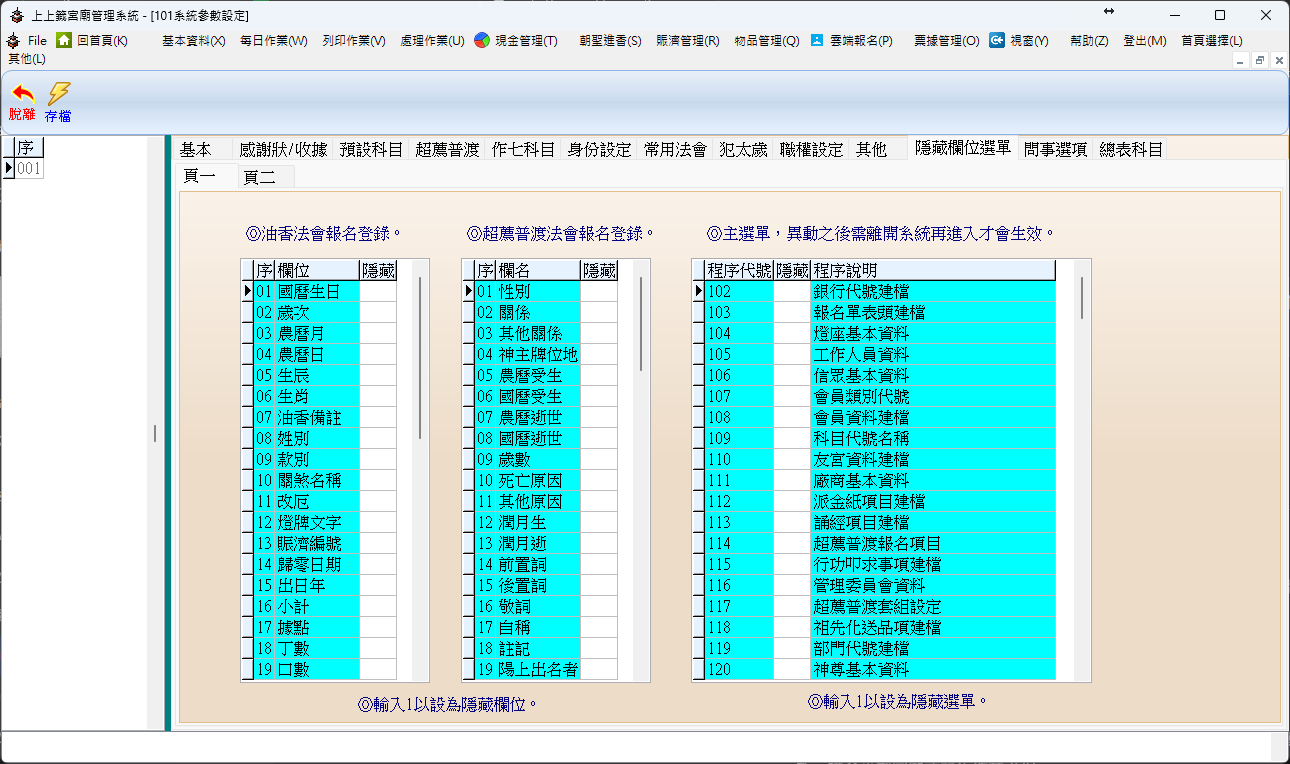Switch to the 感謝狀/收據 tab
1290x764 pixels.
pos(282,150)
